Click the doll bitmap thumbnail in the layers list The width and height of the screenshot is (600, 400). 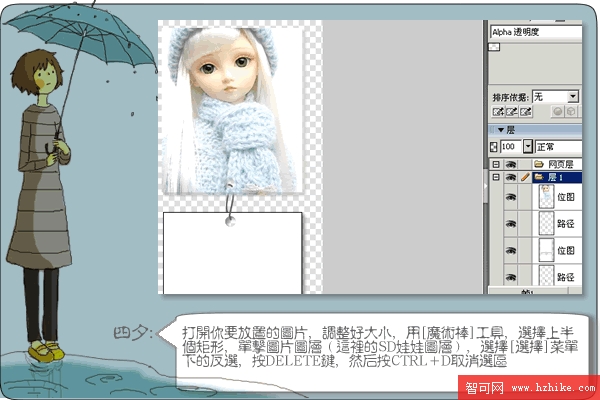pos(545,197)
